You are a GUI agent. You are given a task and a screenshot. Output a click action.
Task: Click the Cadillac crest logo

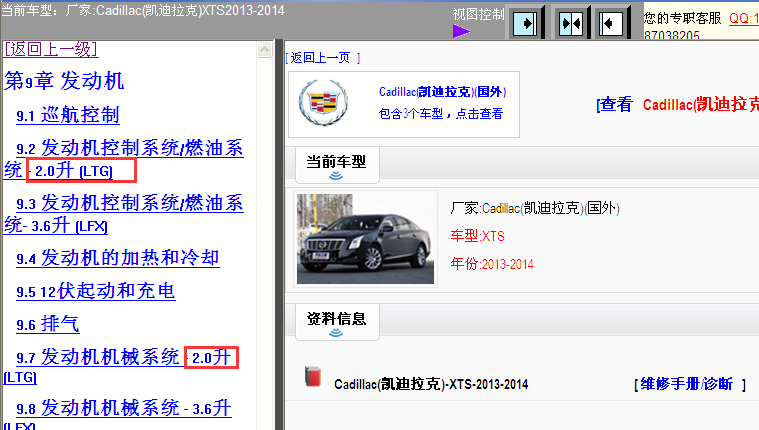pyautogui.click(x=323, y=103)
